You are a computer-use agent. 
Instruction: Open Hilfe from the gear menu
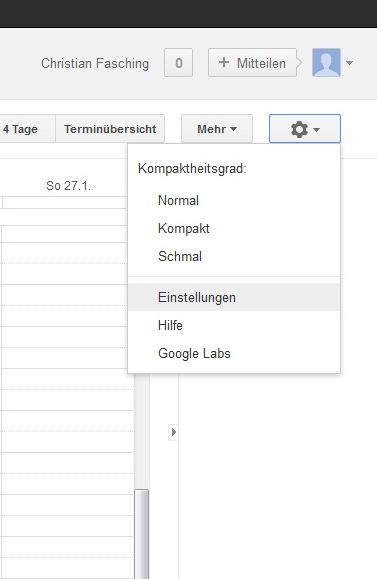click(234, 325)
